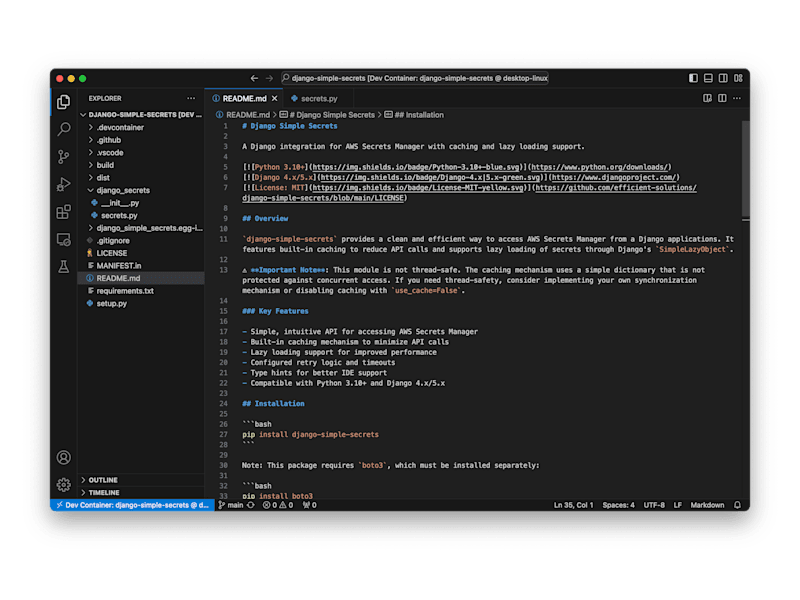
Task: Change encoding via UTF-8 status item
Action: click(x=654, y=505)
